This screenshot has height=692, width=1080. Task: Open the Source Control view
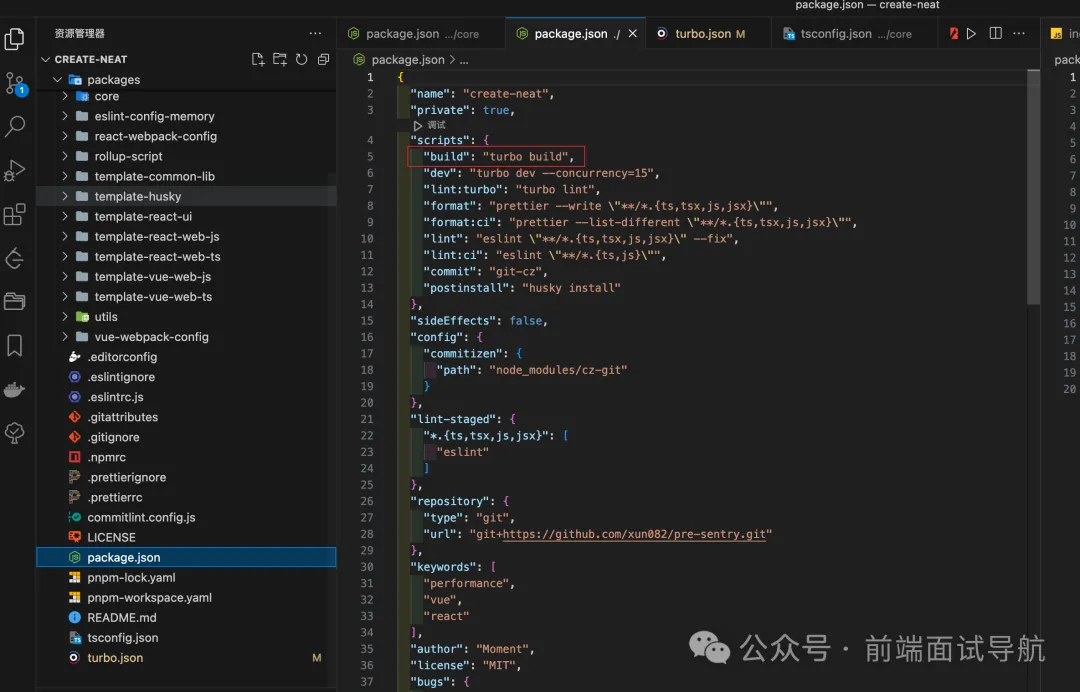click(15, 83)
